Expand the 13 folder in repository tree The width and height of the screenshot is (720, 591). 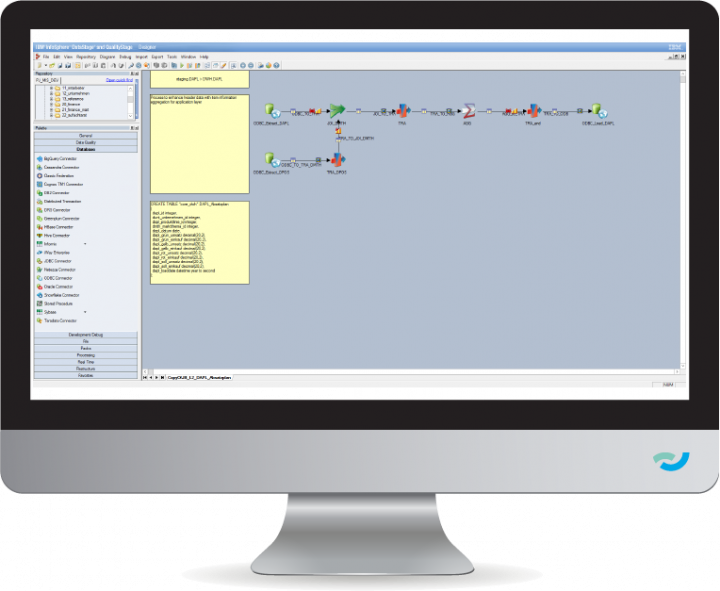(51, 99)
